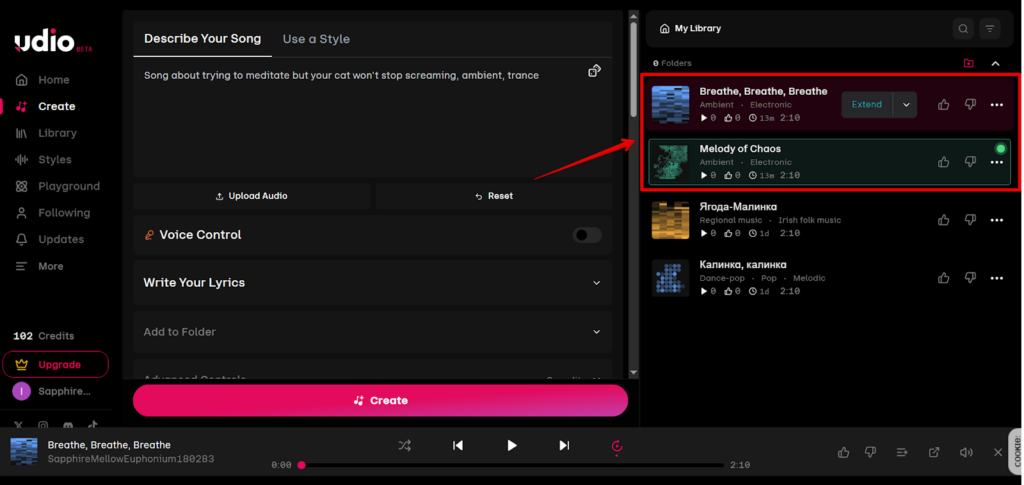Close the player bar with X
The image size is (1024, 485).
pyautogui.click(x=998, y=452)
